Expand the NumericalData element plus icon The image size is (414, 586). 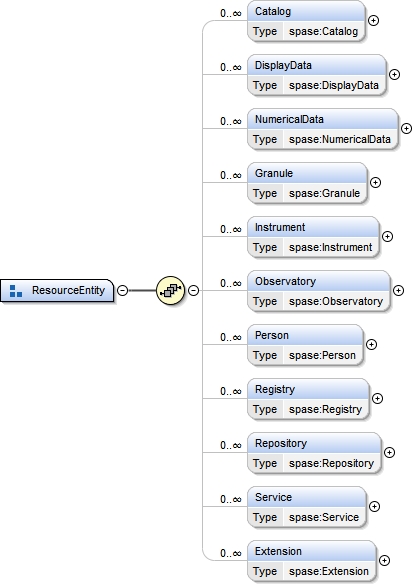407,129
